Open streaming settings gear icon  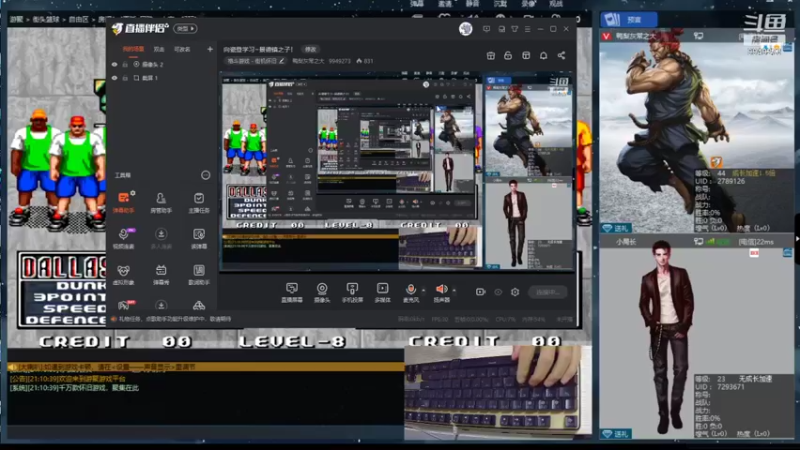pyautogui.click(x=515, y=292)
